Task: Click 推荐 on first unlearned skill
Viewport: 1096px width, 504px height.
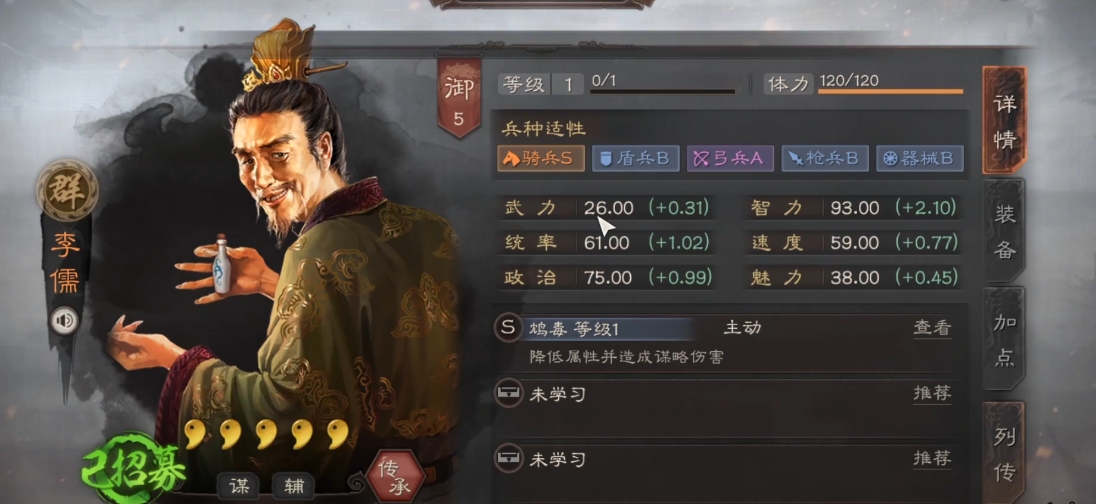Action: point(932,394)
